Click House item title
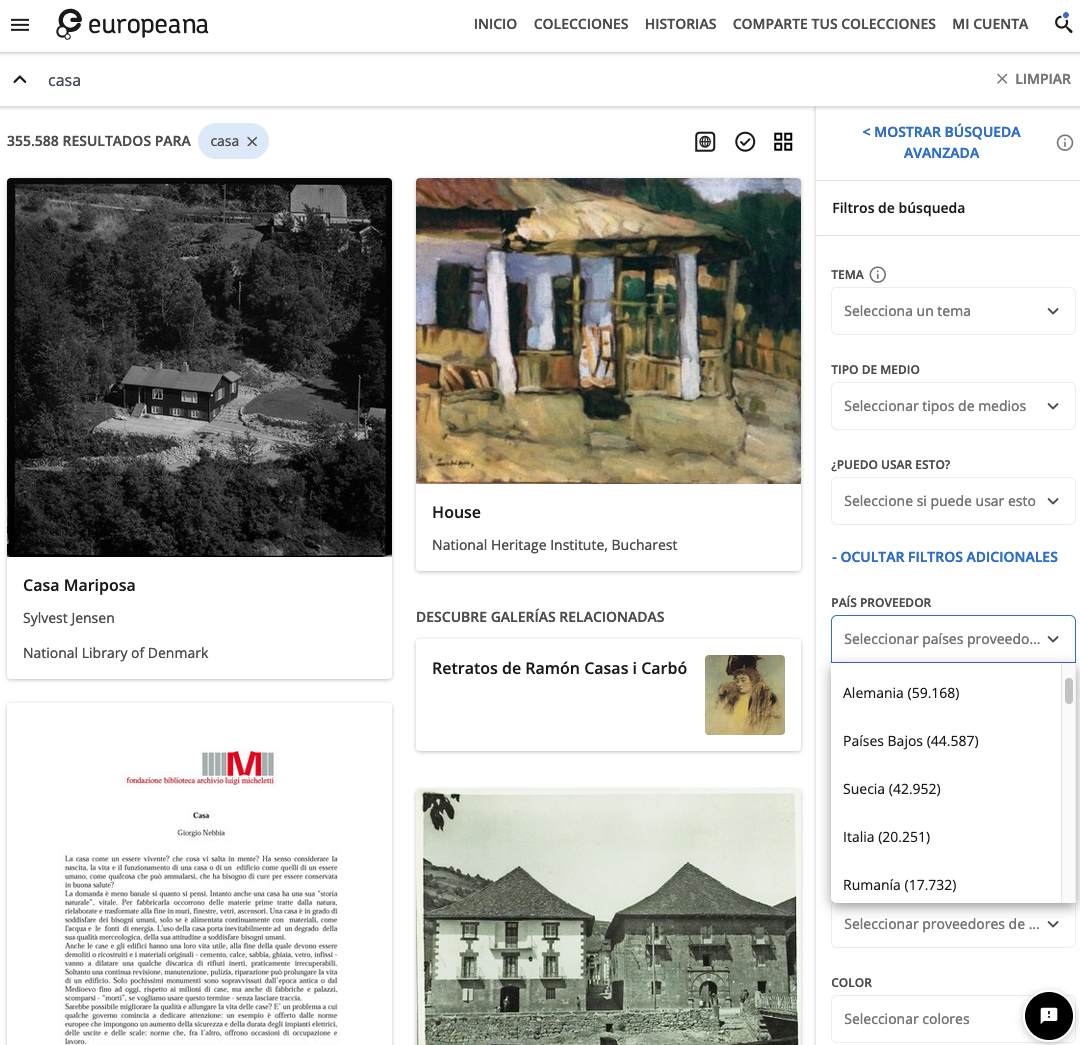 456,513
